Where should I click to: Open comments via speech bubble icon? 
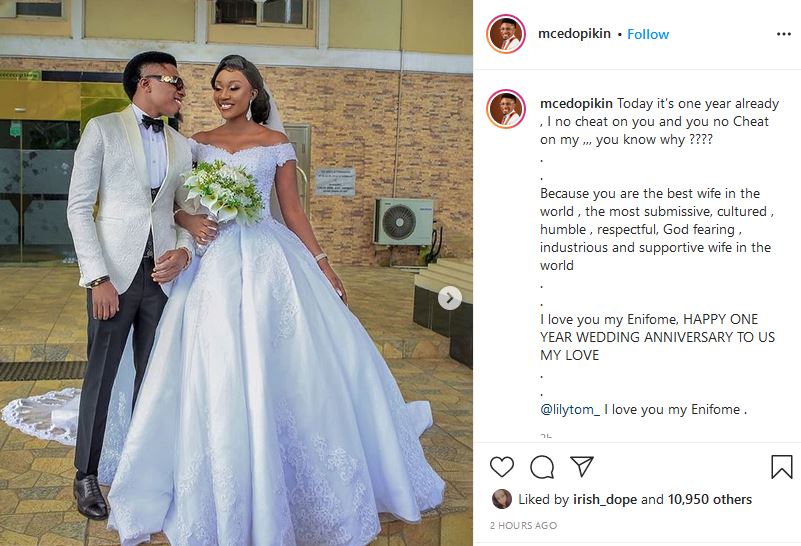tap(542, 467)
